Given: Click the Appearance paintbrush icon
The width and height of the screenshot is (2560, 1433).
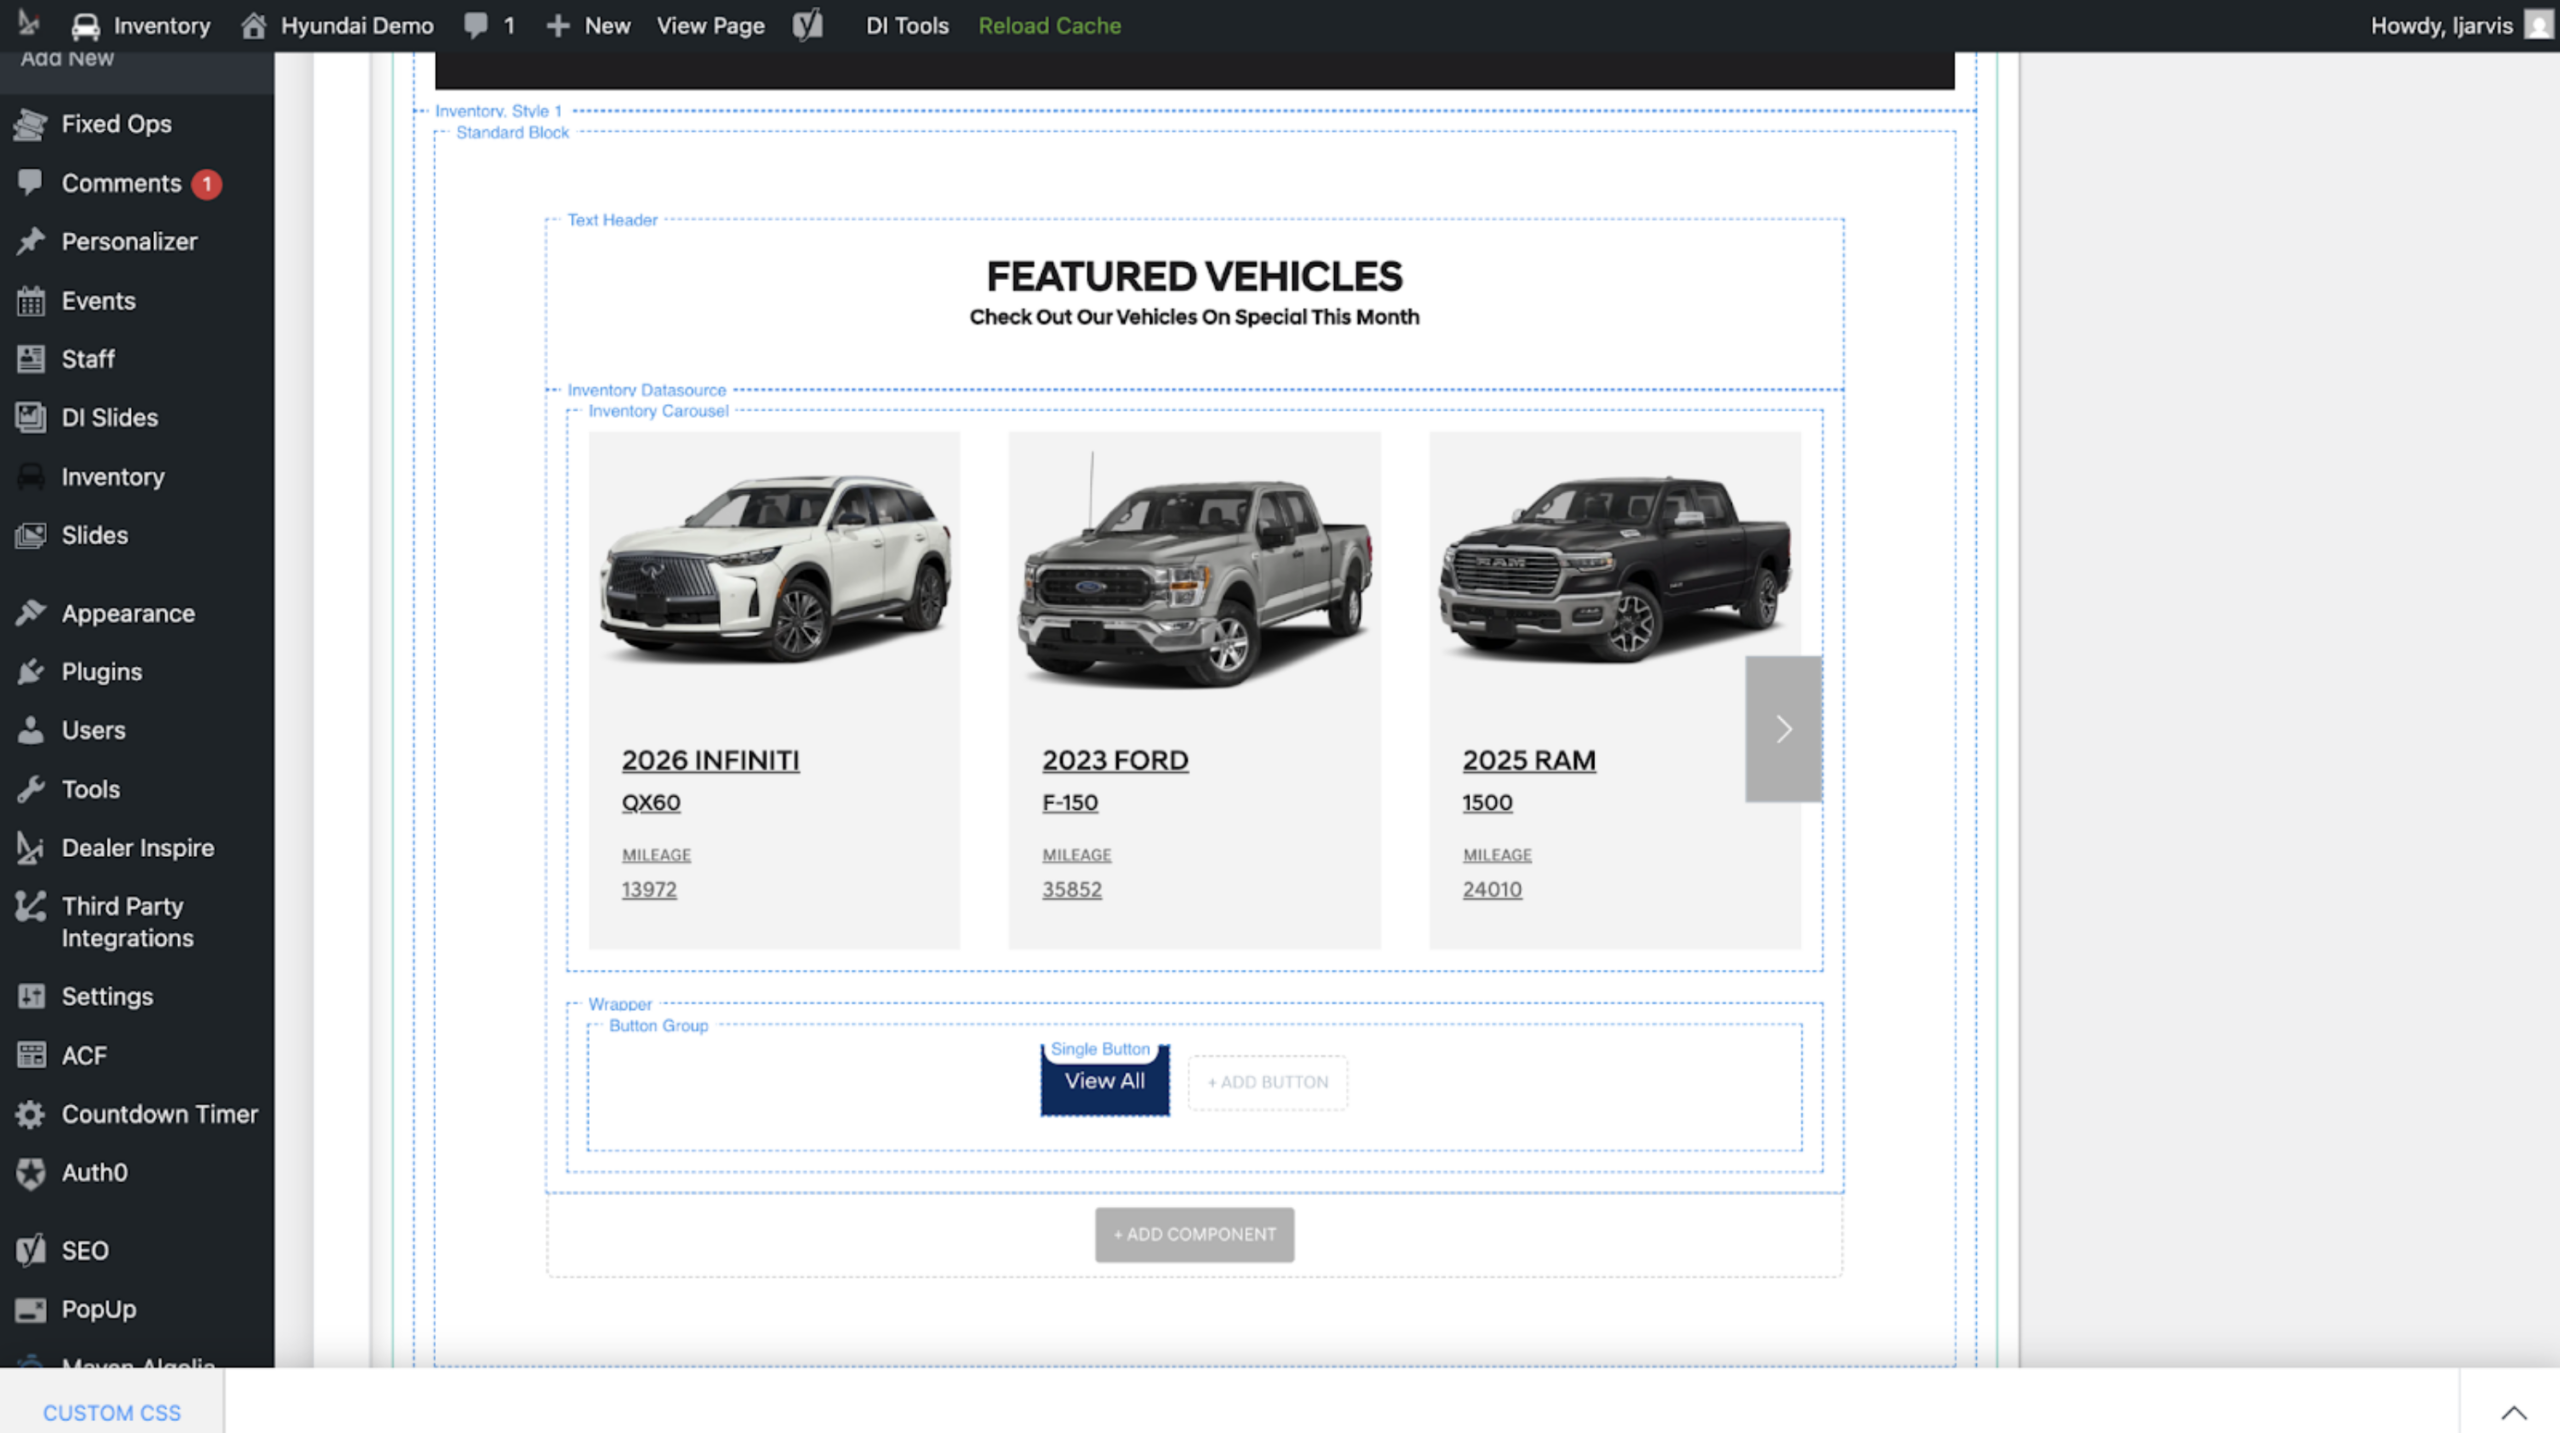Looking at the screenshot, I should (30, 613).
